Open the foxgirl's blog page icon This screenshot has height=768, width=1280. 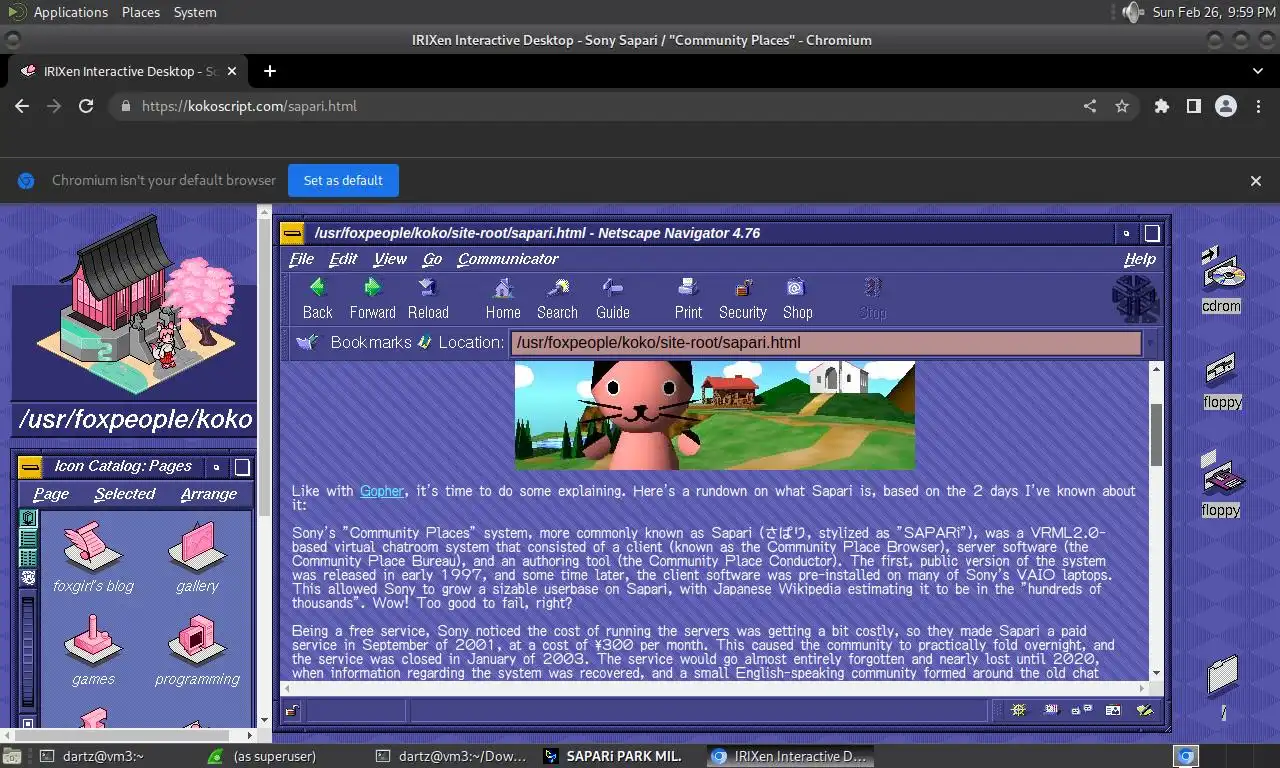[92, 547]
